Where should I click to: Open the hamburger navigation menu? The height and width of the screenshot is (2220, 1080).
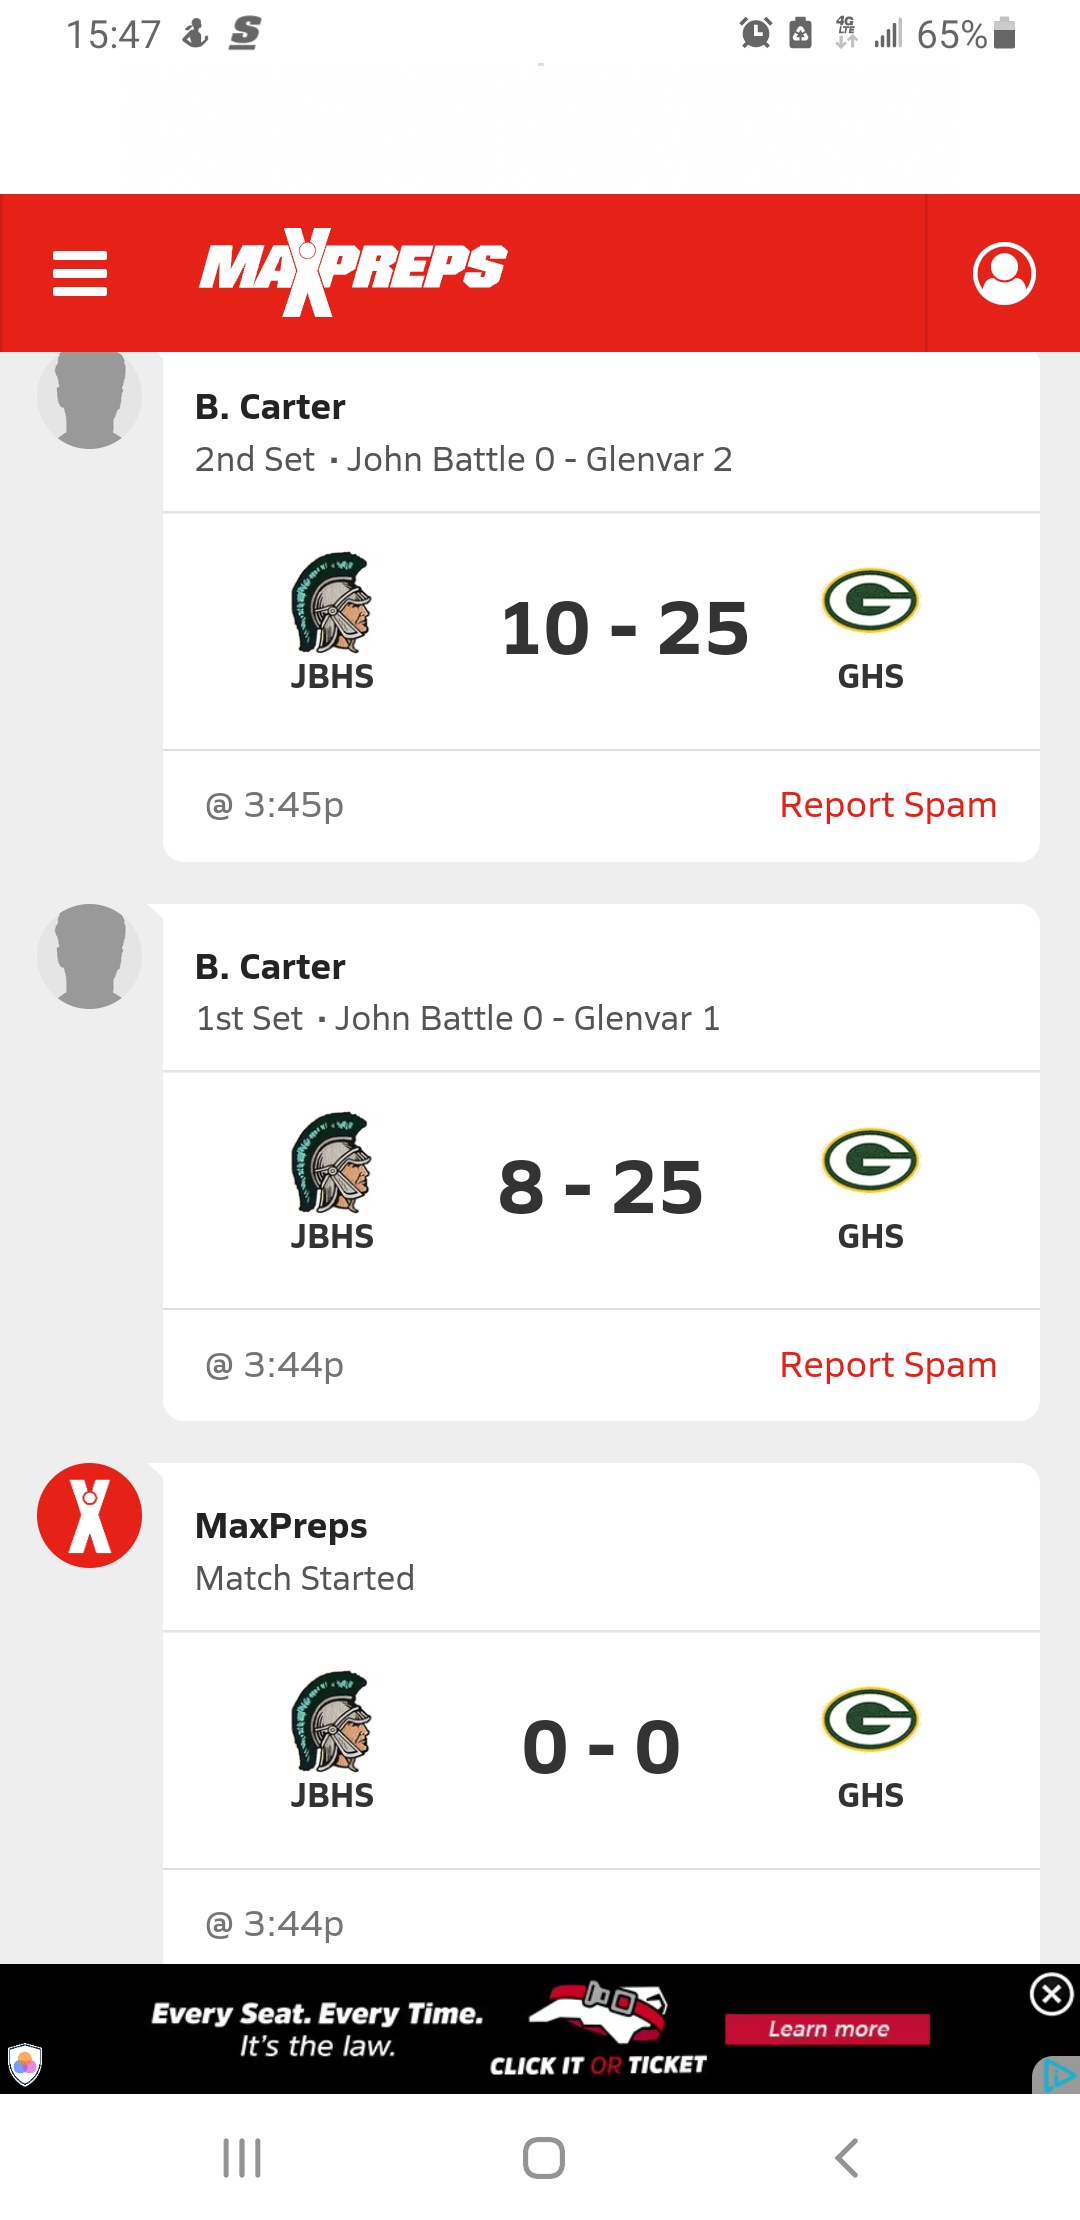coord(80,273)
